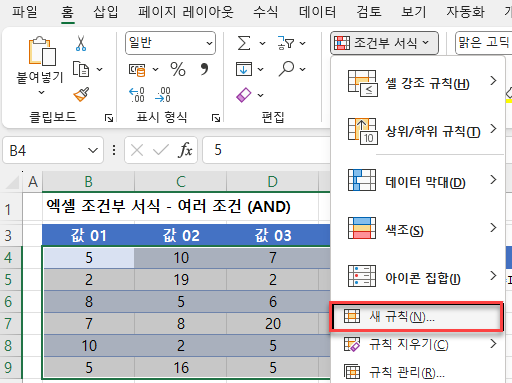Switch to the 페이지 레이아웃 tab
Viewport: 512px width, 383px height.
(x=186, y=12)
